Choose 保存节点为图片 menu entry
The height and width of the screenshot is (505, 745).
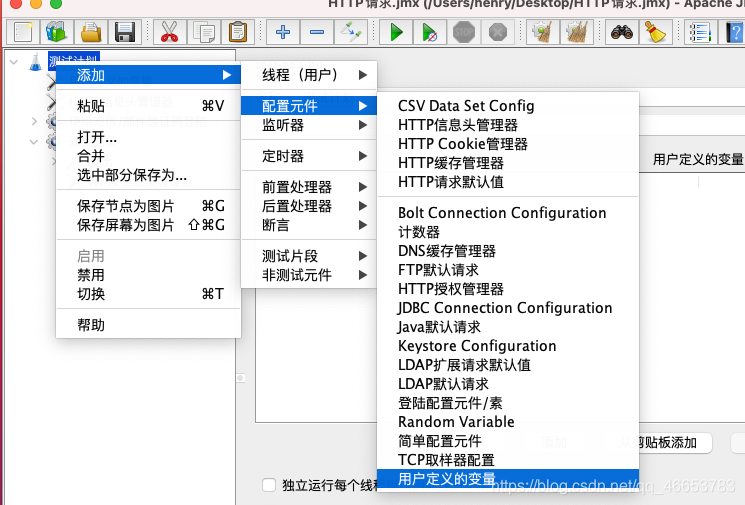(148, 206)
